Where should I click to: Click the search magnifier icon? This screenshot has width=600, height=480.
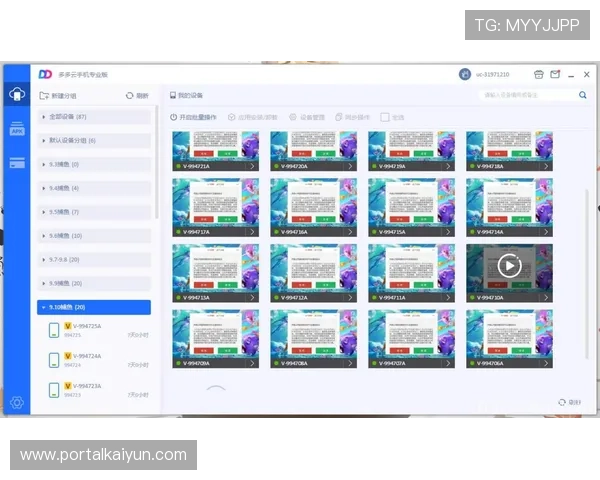[583, 95]
